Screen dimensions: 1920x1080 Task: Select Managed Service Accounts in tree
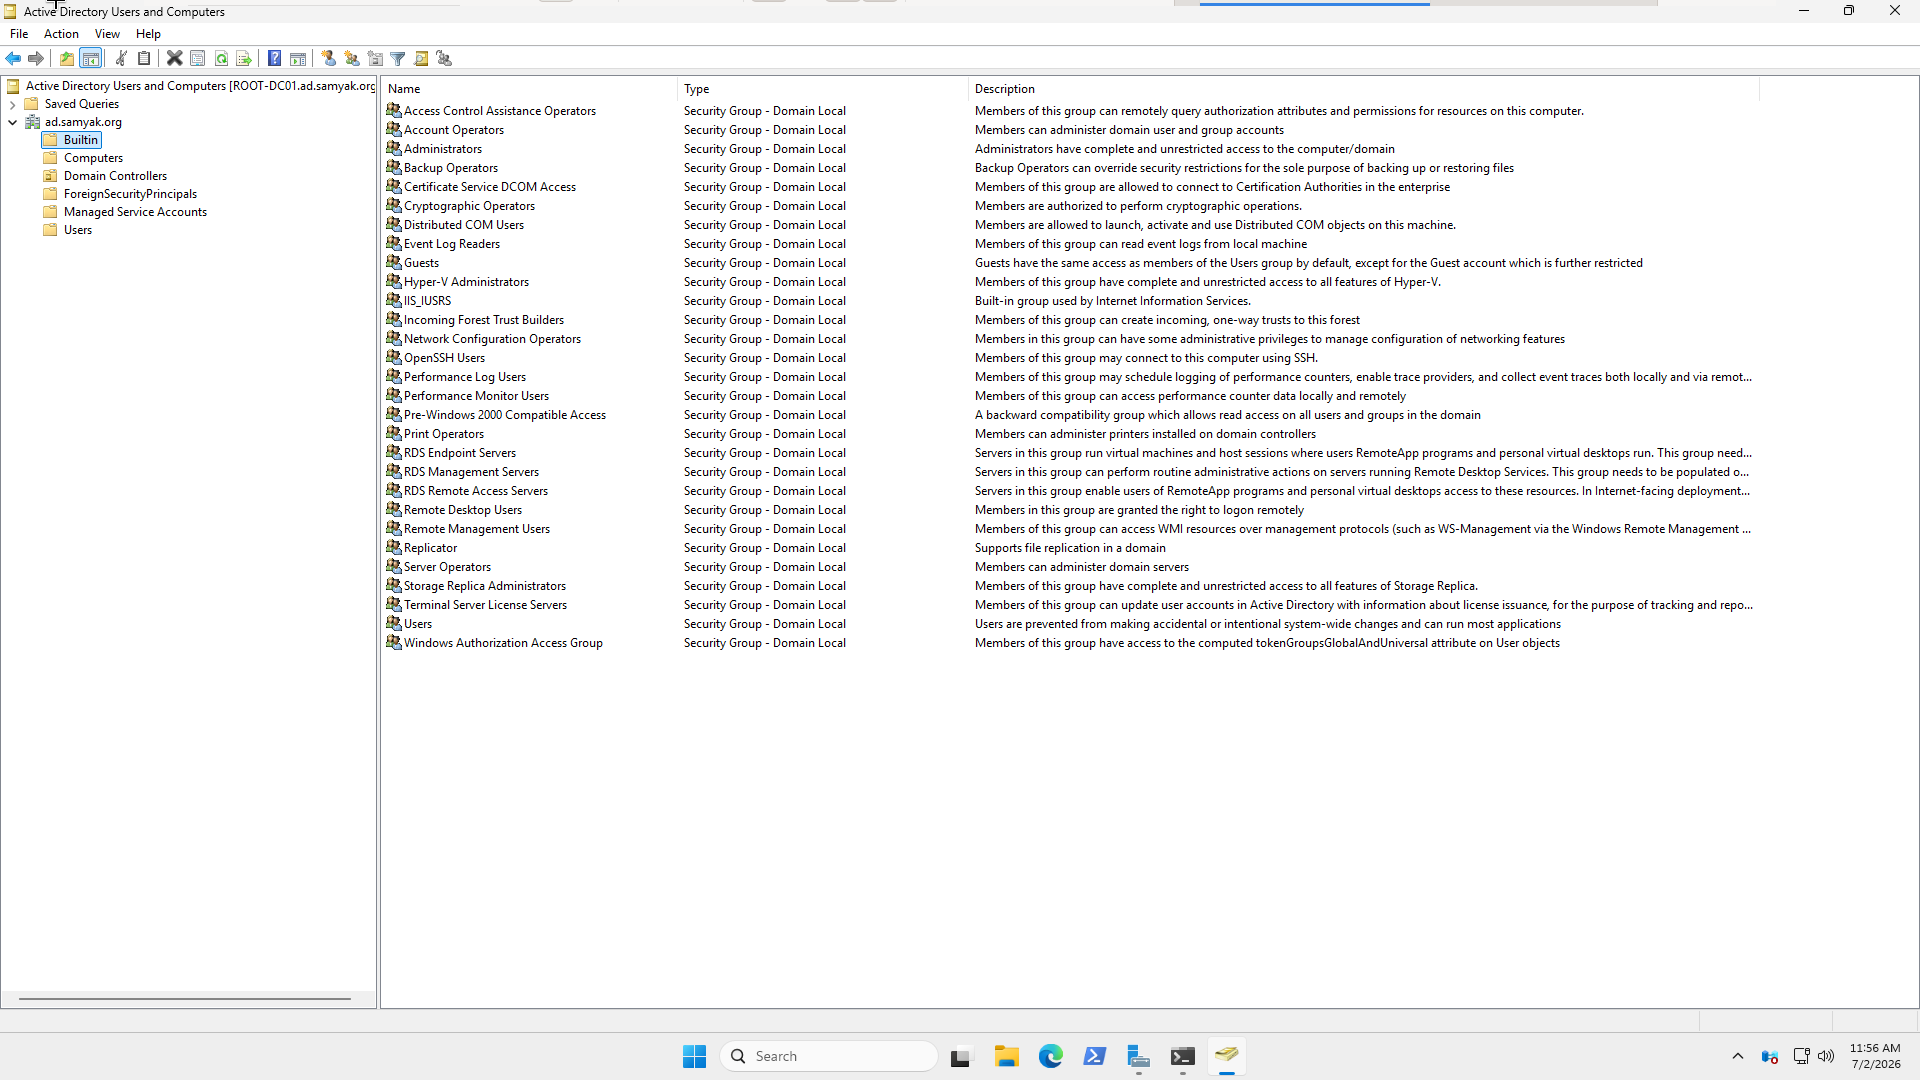(135, 212)
